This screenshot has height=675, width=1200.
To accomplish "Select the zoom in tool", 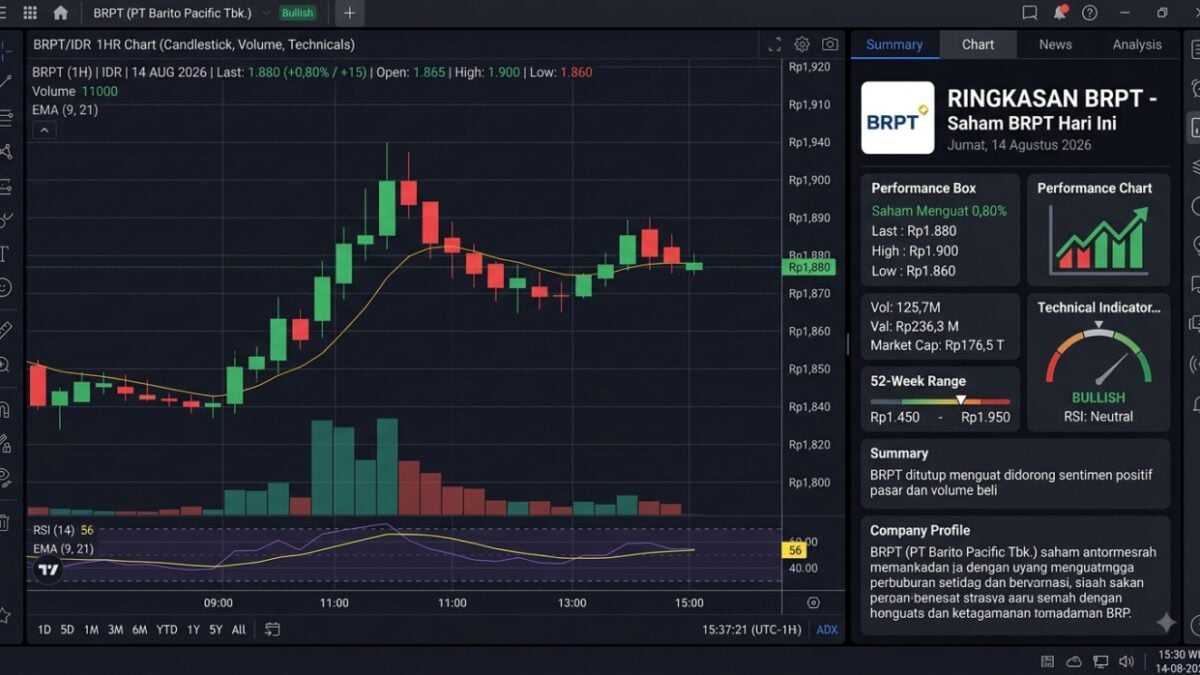I will point(5,365).
